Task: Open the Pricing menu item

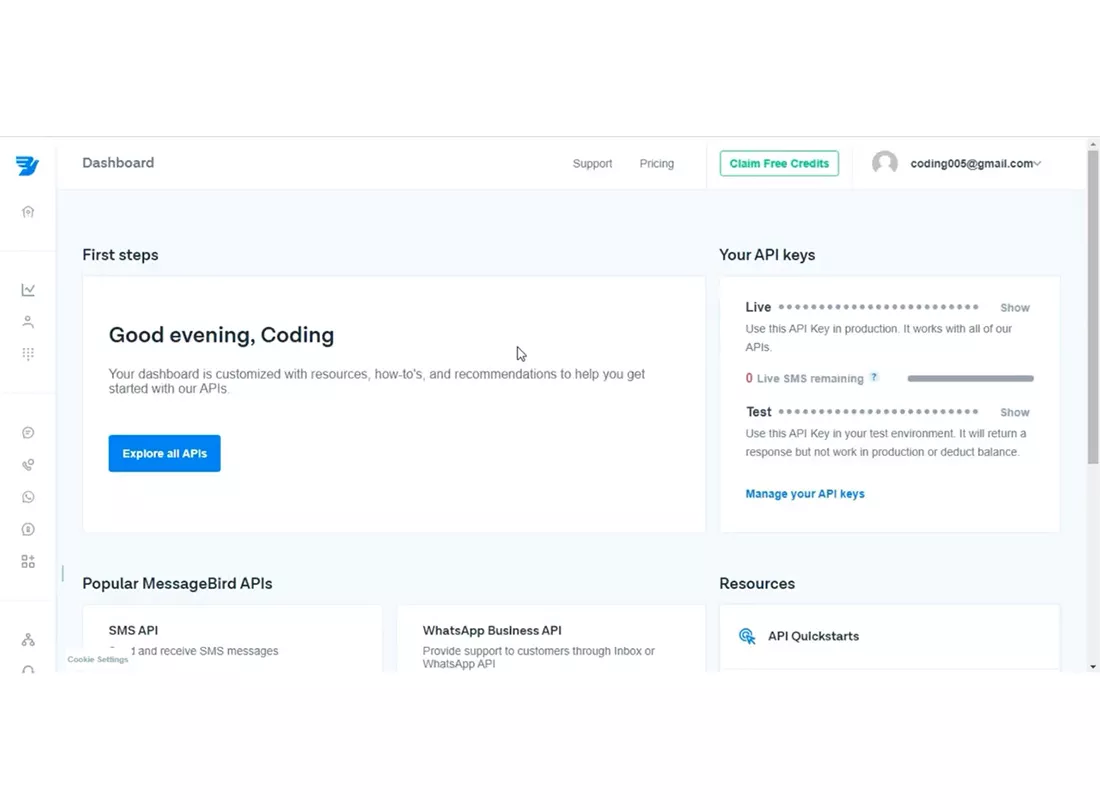Action: [x=657, y=163]
